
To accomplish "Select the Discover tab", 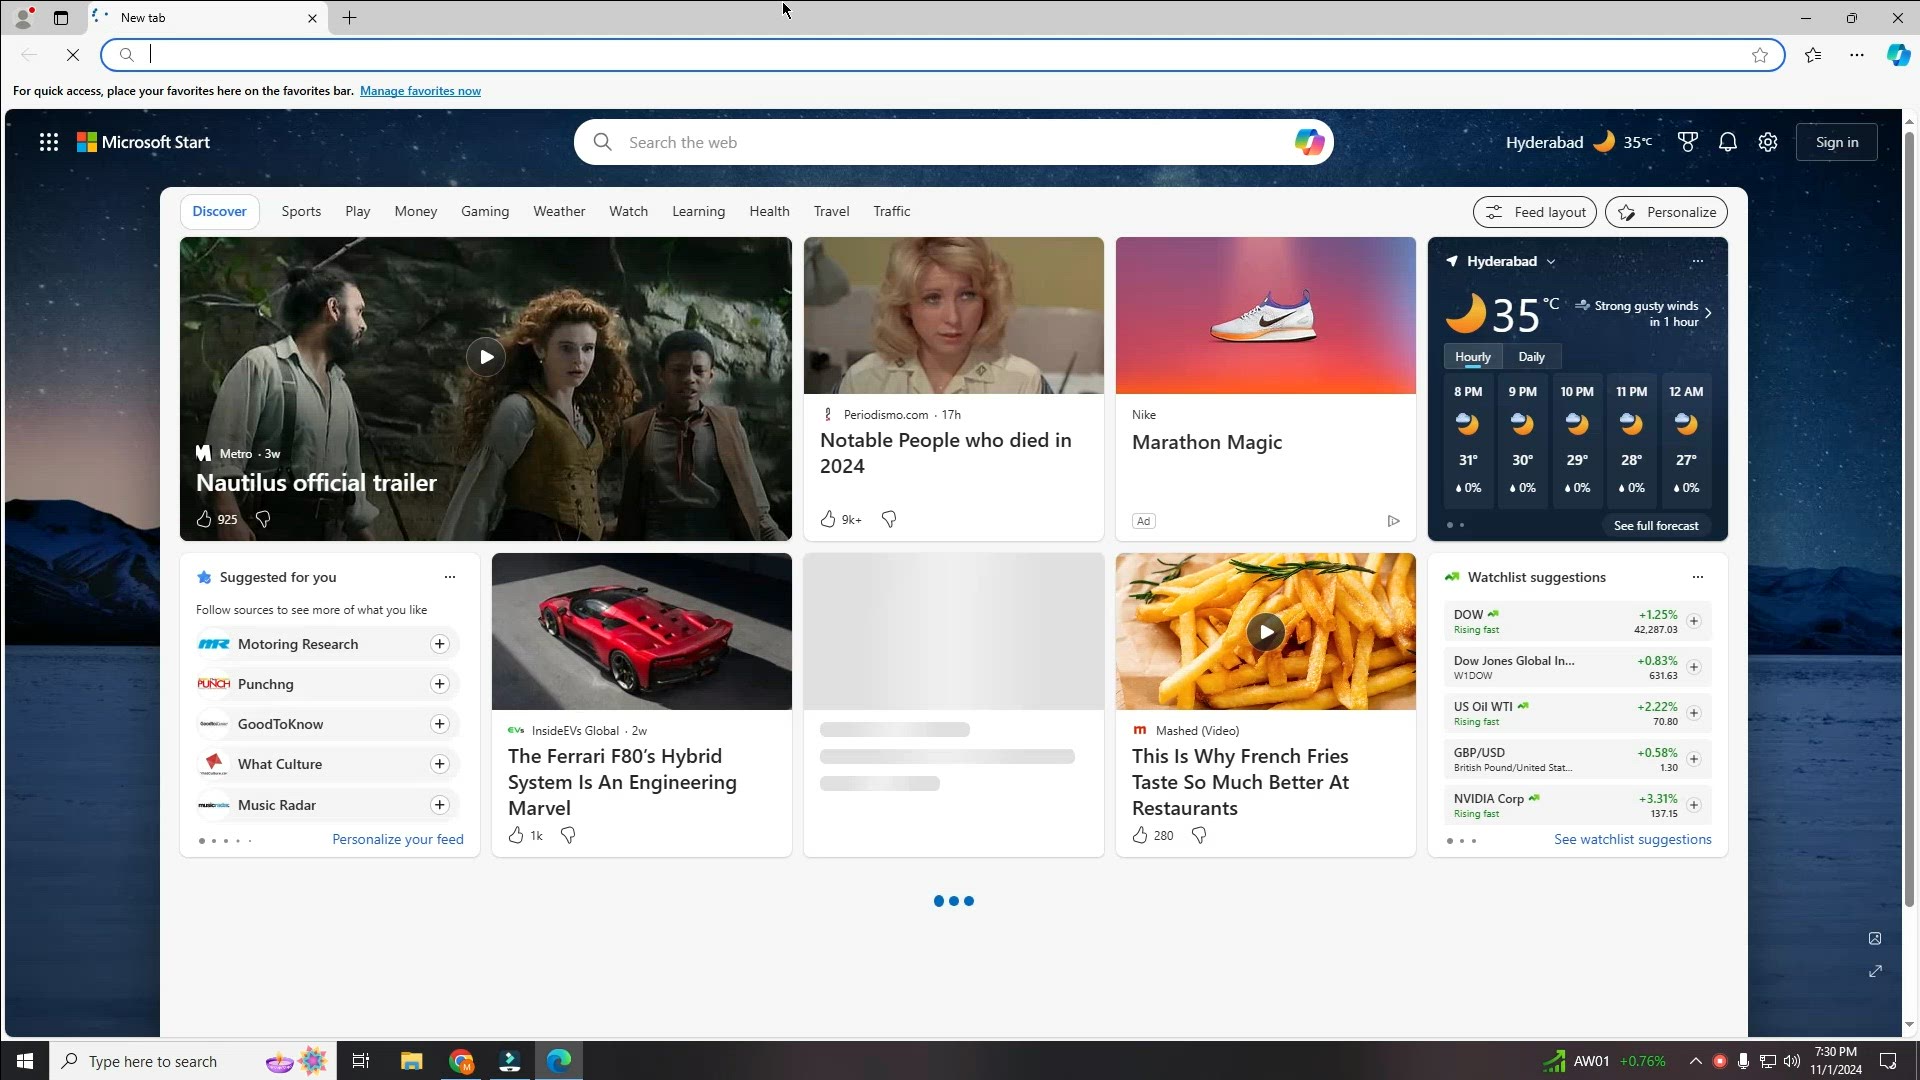I will [x=219, y=211].
